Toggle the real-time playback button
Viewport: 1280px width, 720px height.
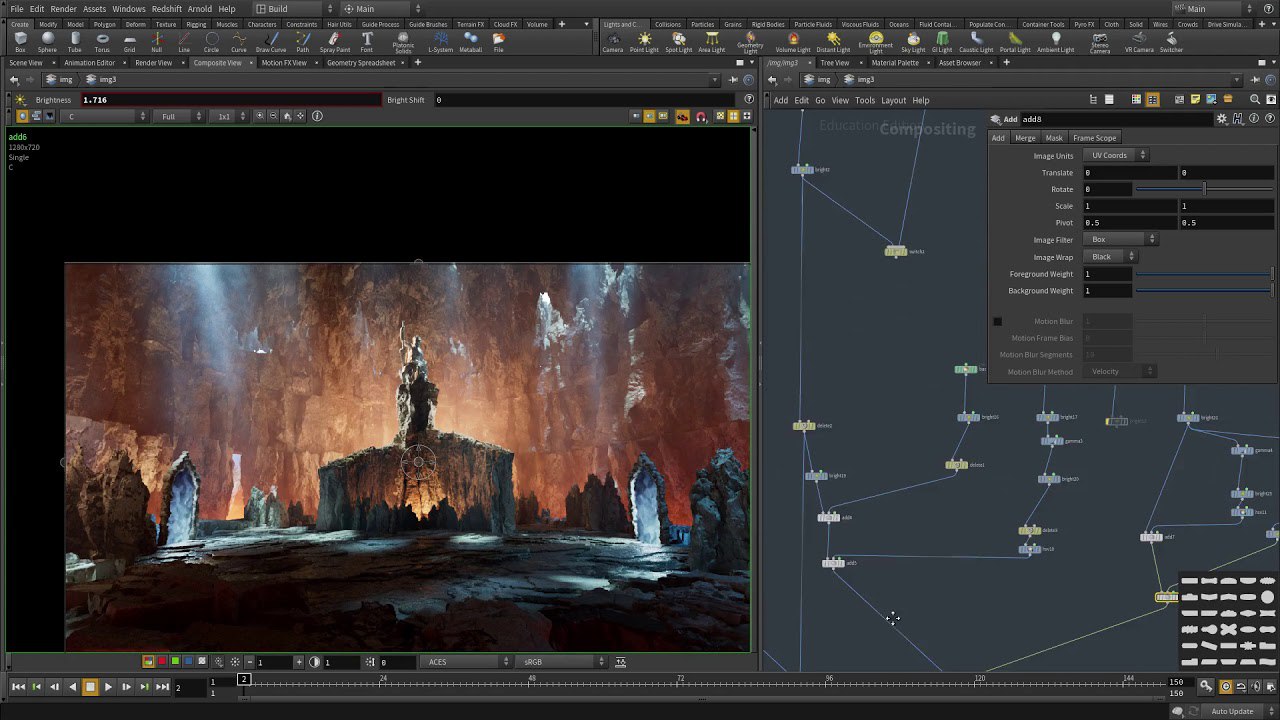click(x=1226, y=686)
